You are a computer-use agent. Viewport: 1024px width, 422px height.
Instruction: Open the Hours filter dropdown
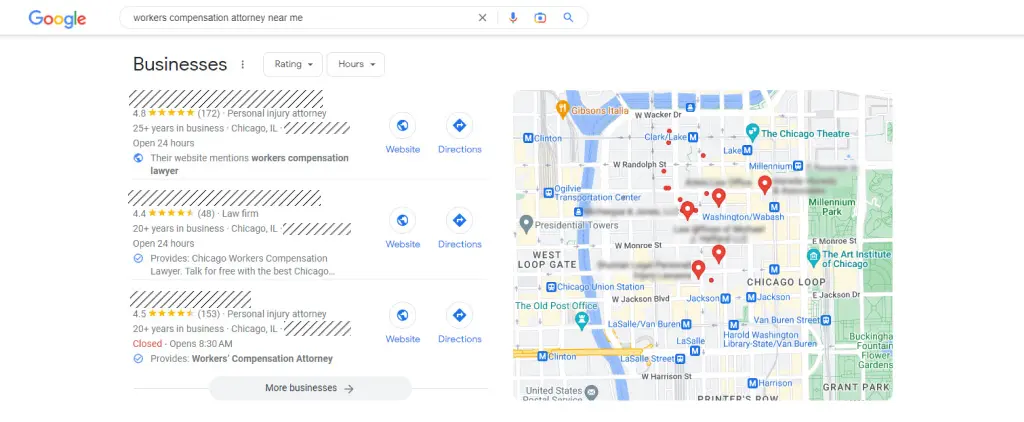point(355,65)
